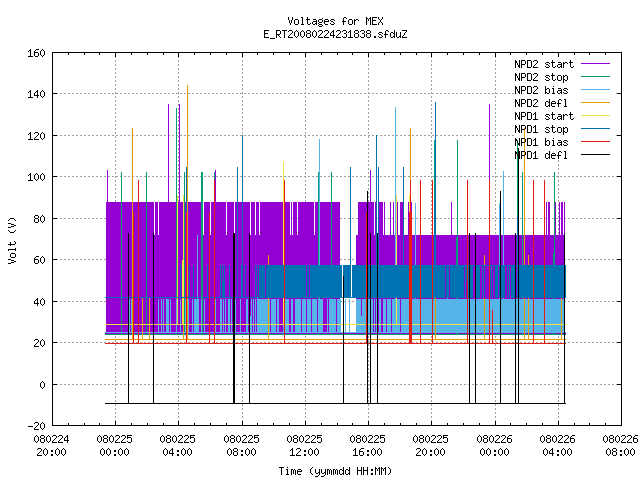Viewport: 640px width, 480px height.
Task: Click the black NPD1 defl baseline at -9 volts
Action: click(x=335, y=403)
